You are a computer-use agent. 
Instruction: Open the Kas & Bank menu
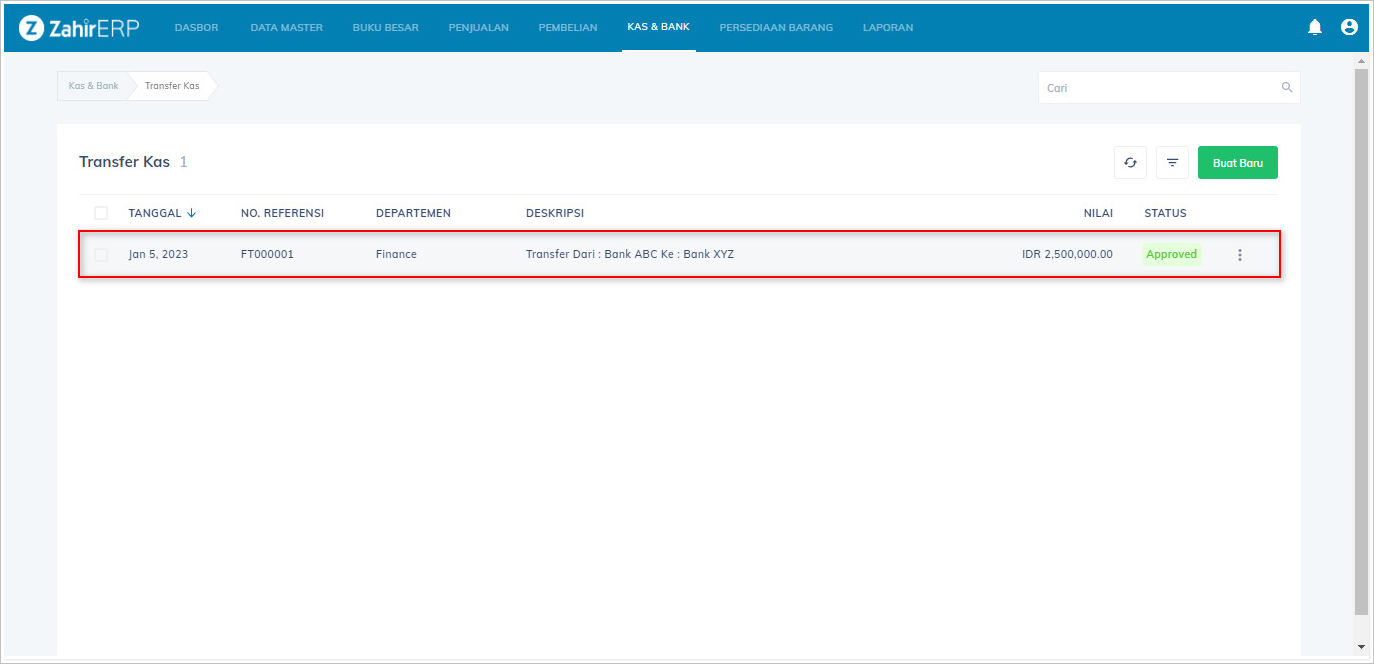658,27
